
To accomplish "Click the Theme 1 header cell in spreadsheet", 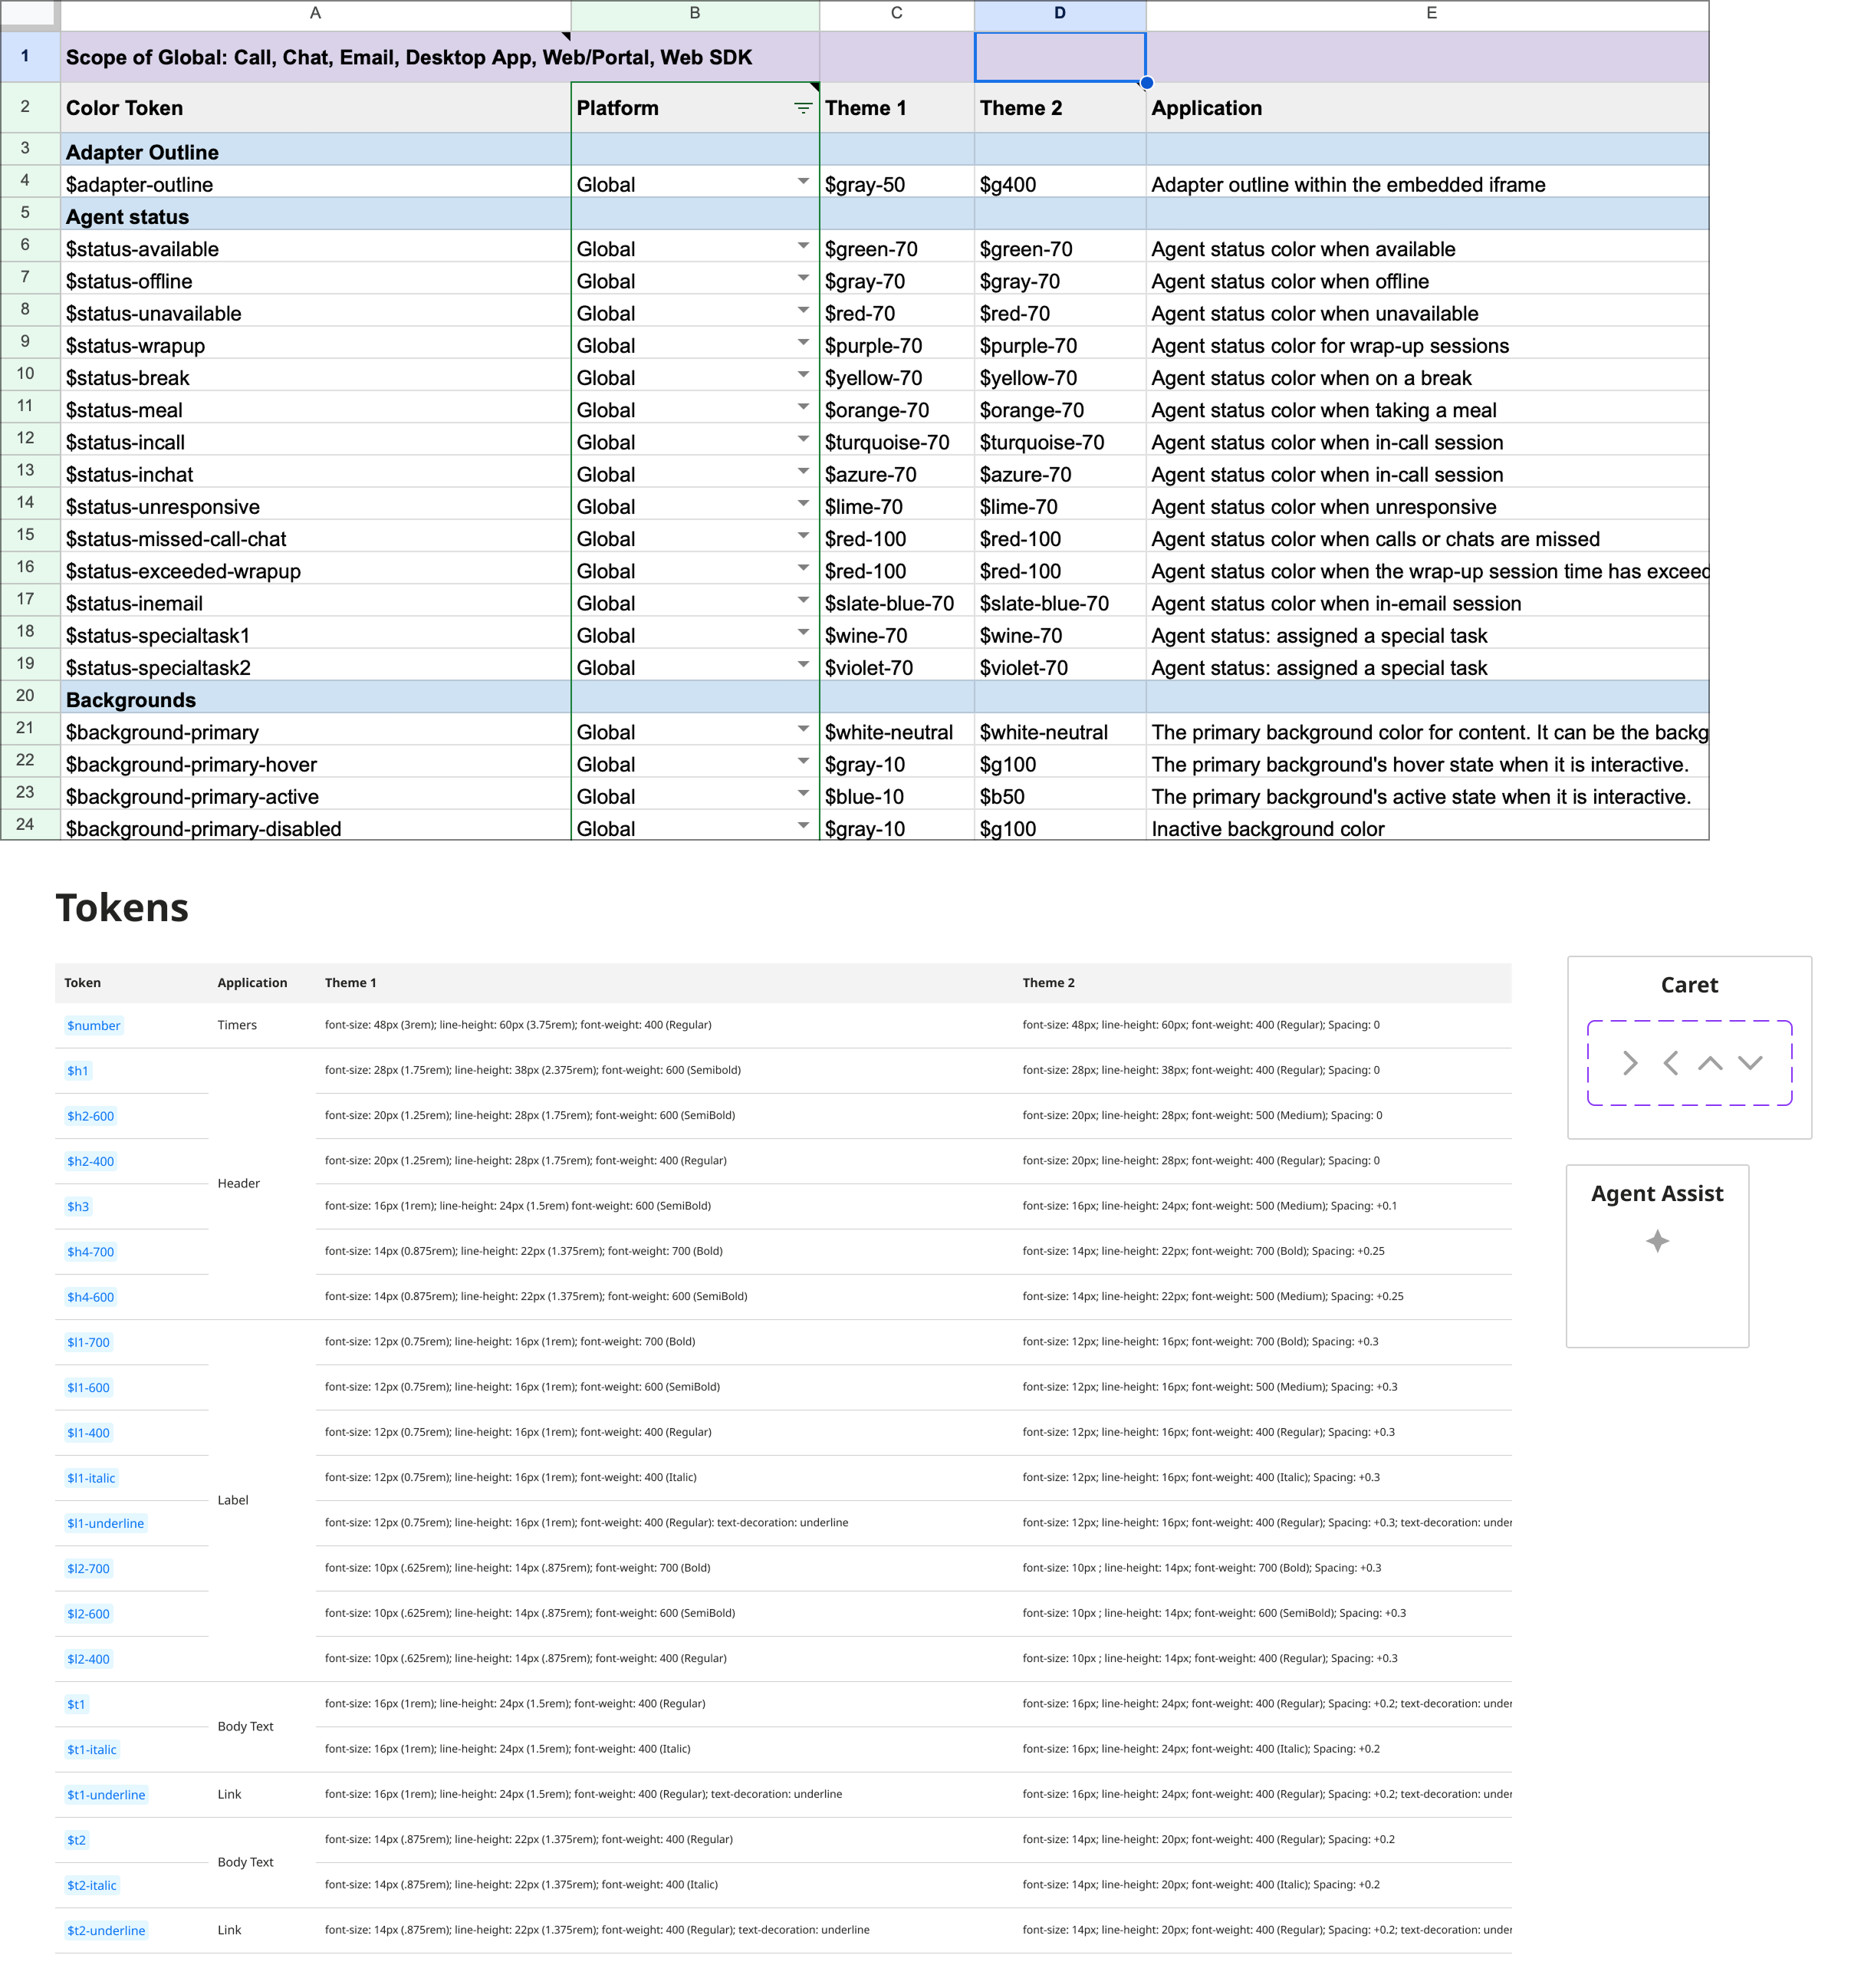I will click(x=896, y=108).
